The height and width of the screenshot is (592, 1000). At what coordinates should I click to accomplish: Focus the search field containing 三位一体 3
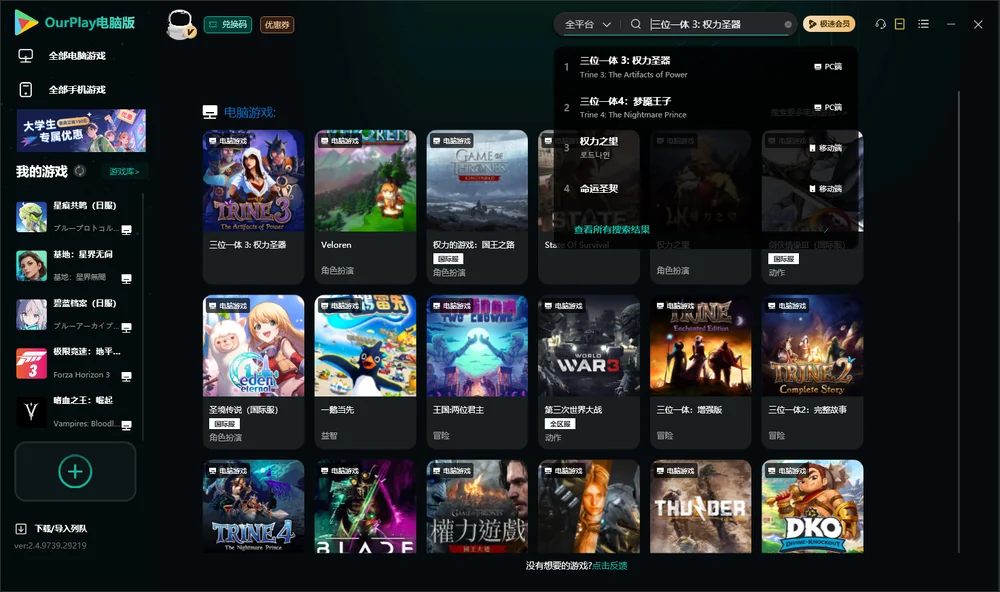tap(714, 24)
